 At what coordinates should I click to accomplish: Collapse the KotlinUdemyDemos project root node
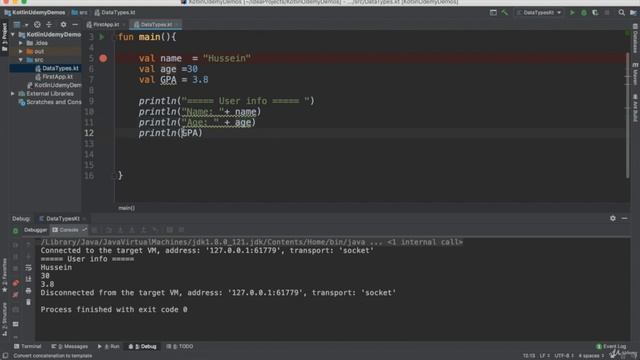13,35
